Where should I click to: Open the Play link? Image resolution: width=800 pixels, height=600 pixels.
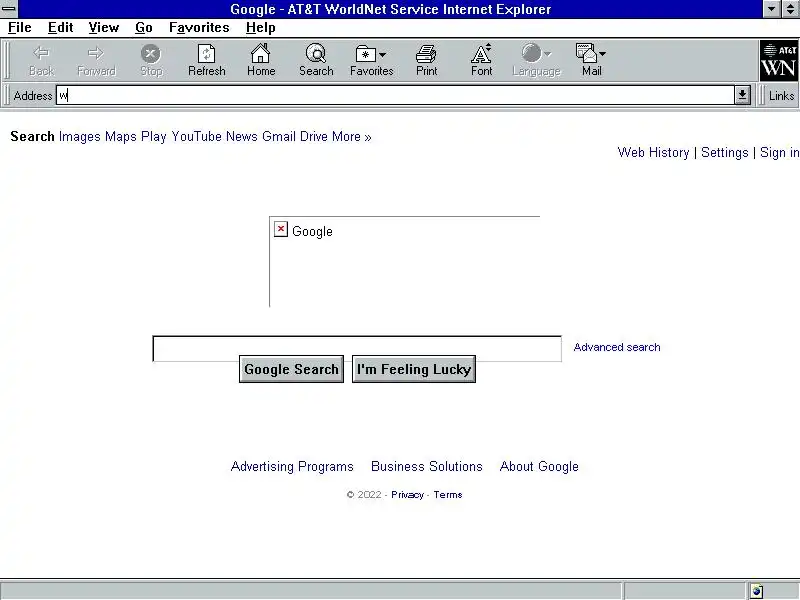(x=154, y=137)
